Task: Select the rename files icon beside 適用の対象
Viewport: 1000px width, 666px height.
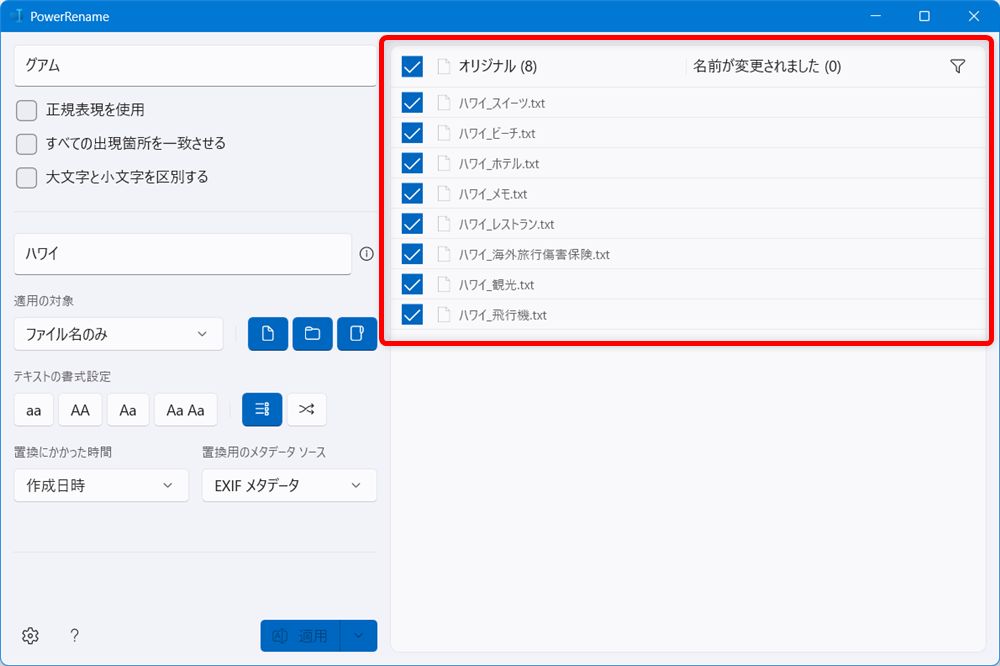Action: [x=267, y=333]
